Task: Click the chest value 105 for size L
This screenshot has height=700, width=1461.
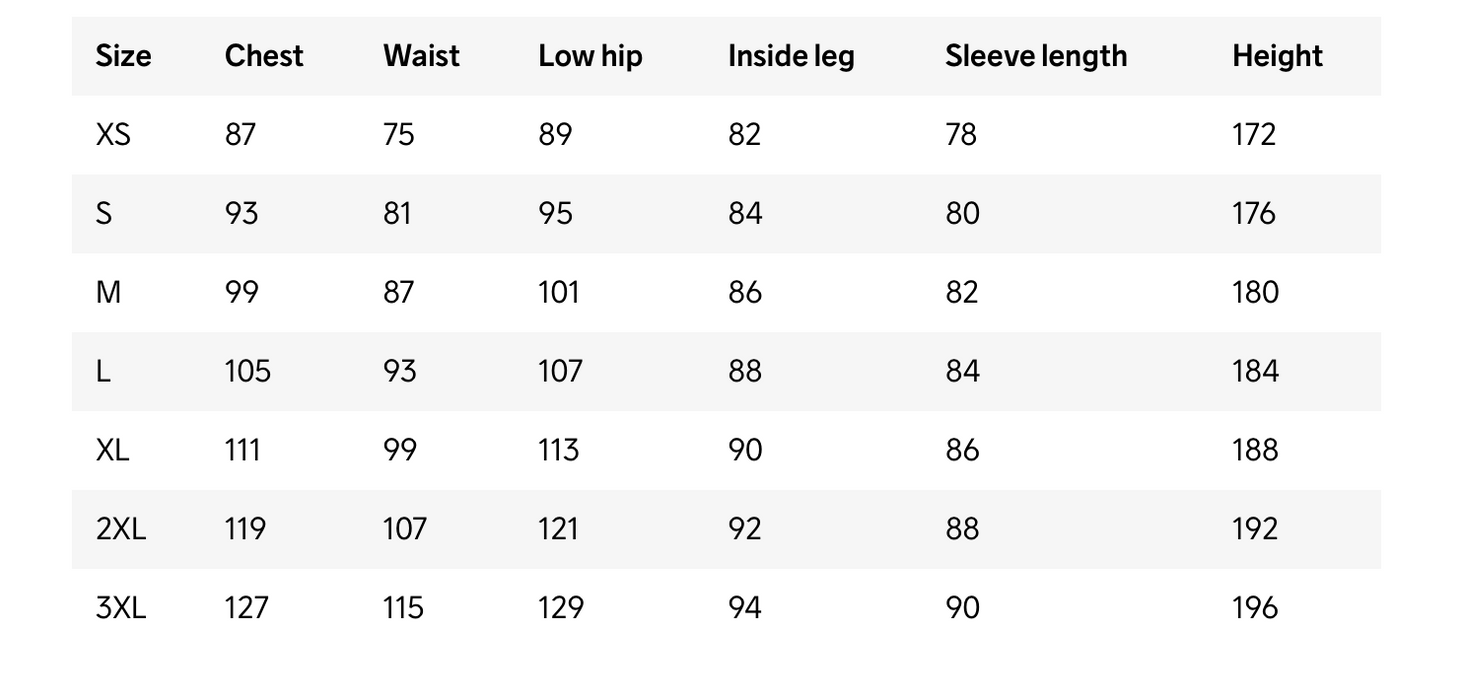Action: pyautogui.click(x=248, y=371)
